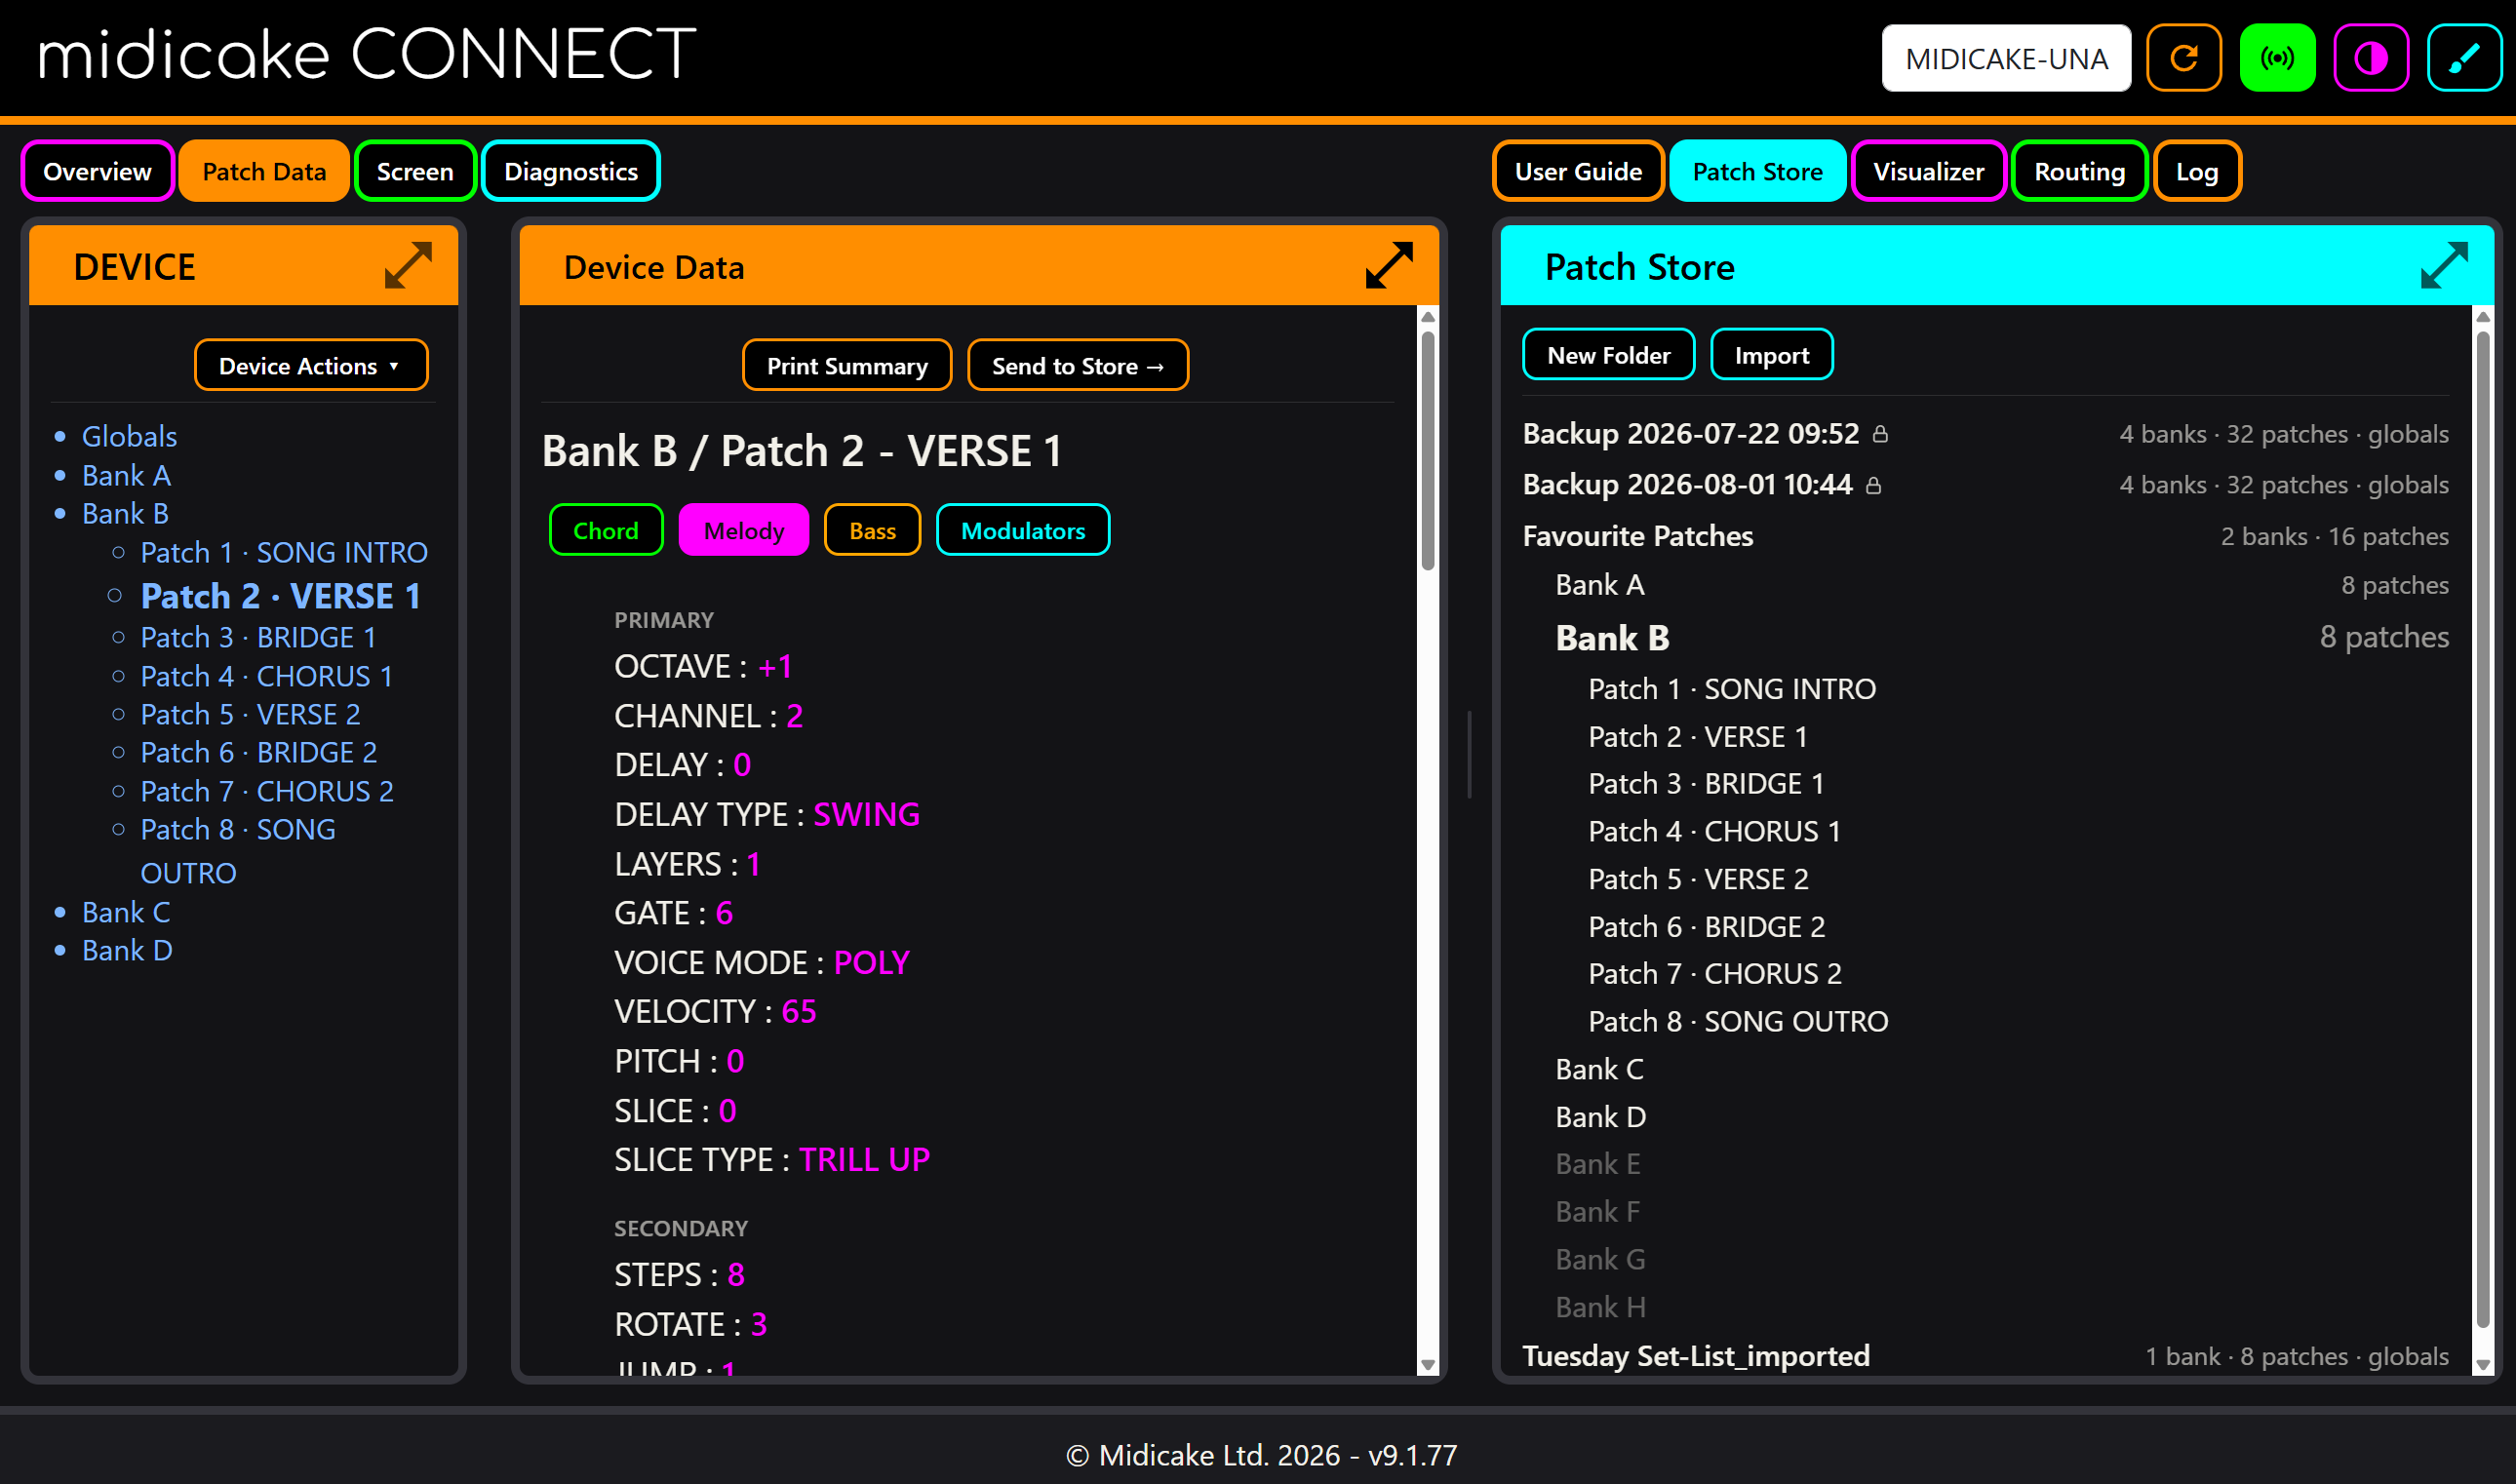Open the Log tab
The height and width of the screenshot is (1484, 2516).
2197,171
